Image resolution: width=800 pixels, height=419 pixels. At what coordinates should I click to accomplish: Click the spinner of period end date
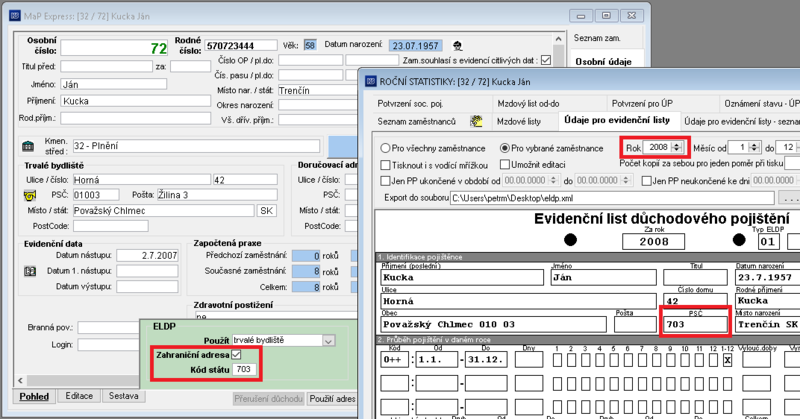(626, 180)
